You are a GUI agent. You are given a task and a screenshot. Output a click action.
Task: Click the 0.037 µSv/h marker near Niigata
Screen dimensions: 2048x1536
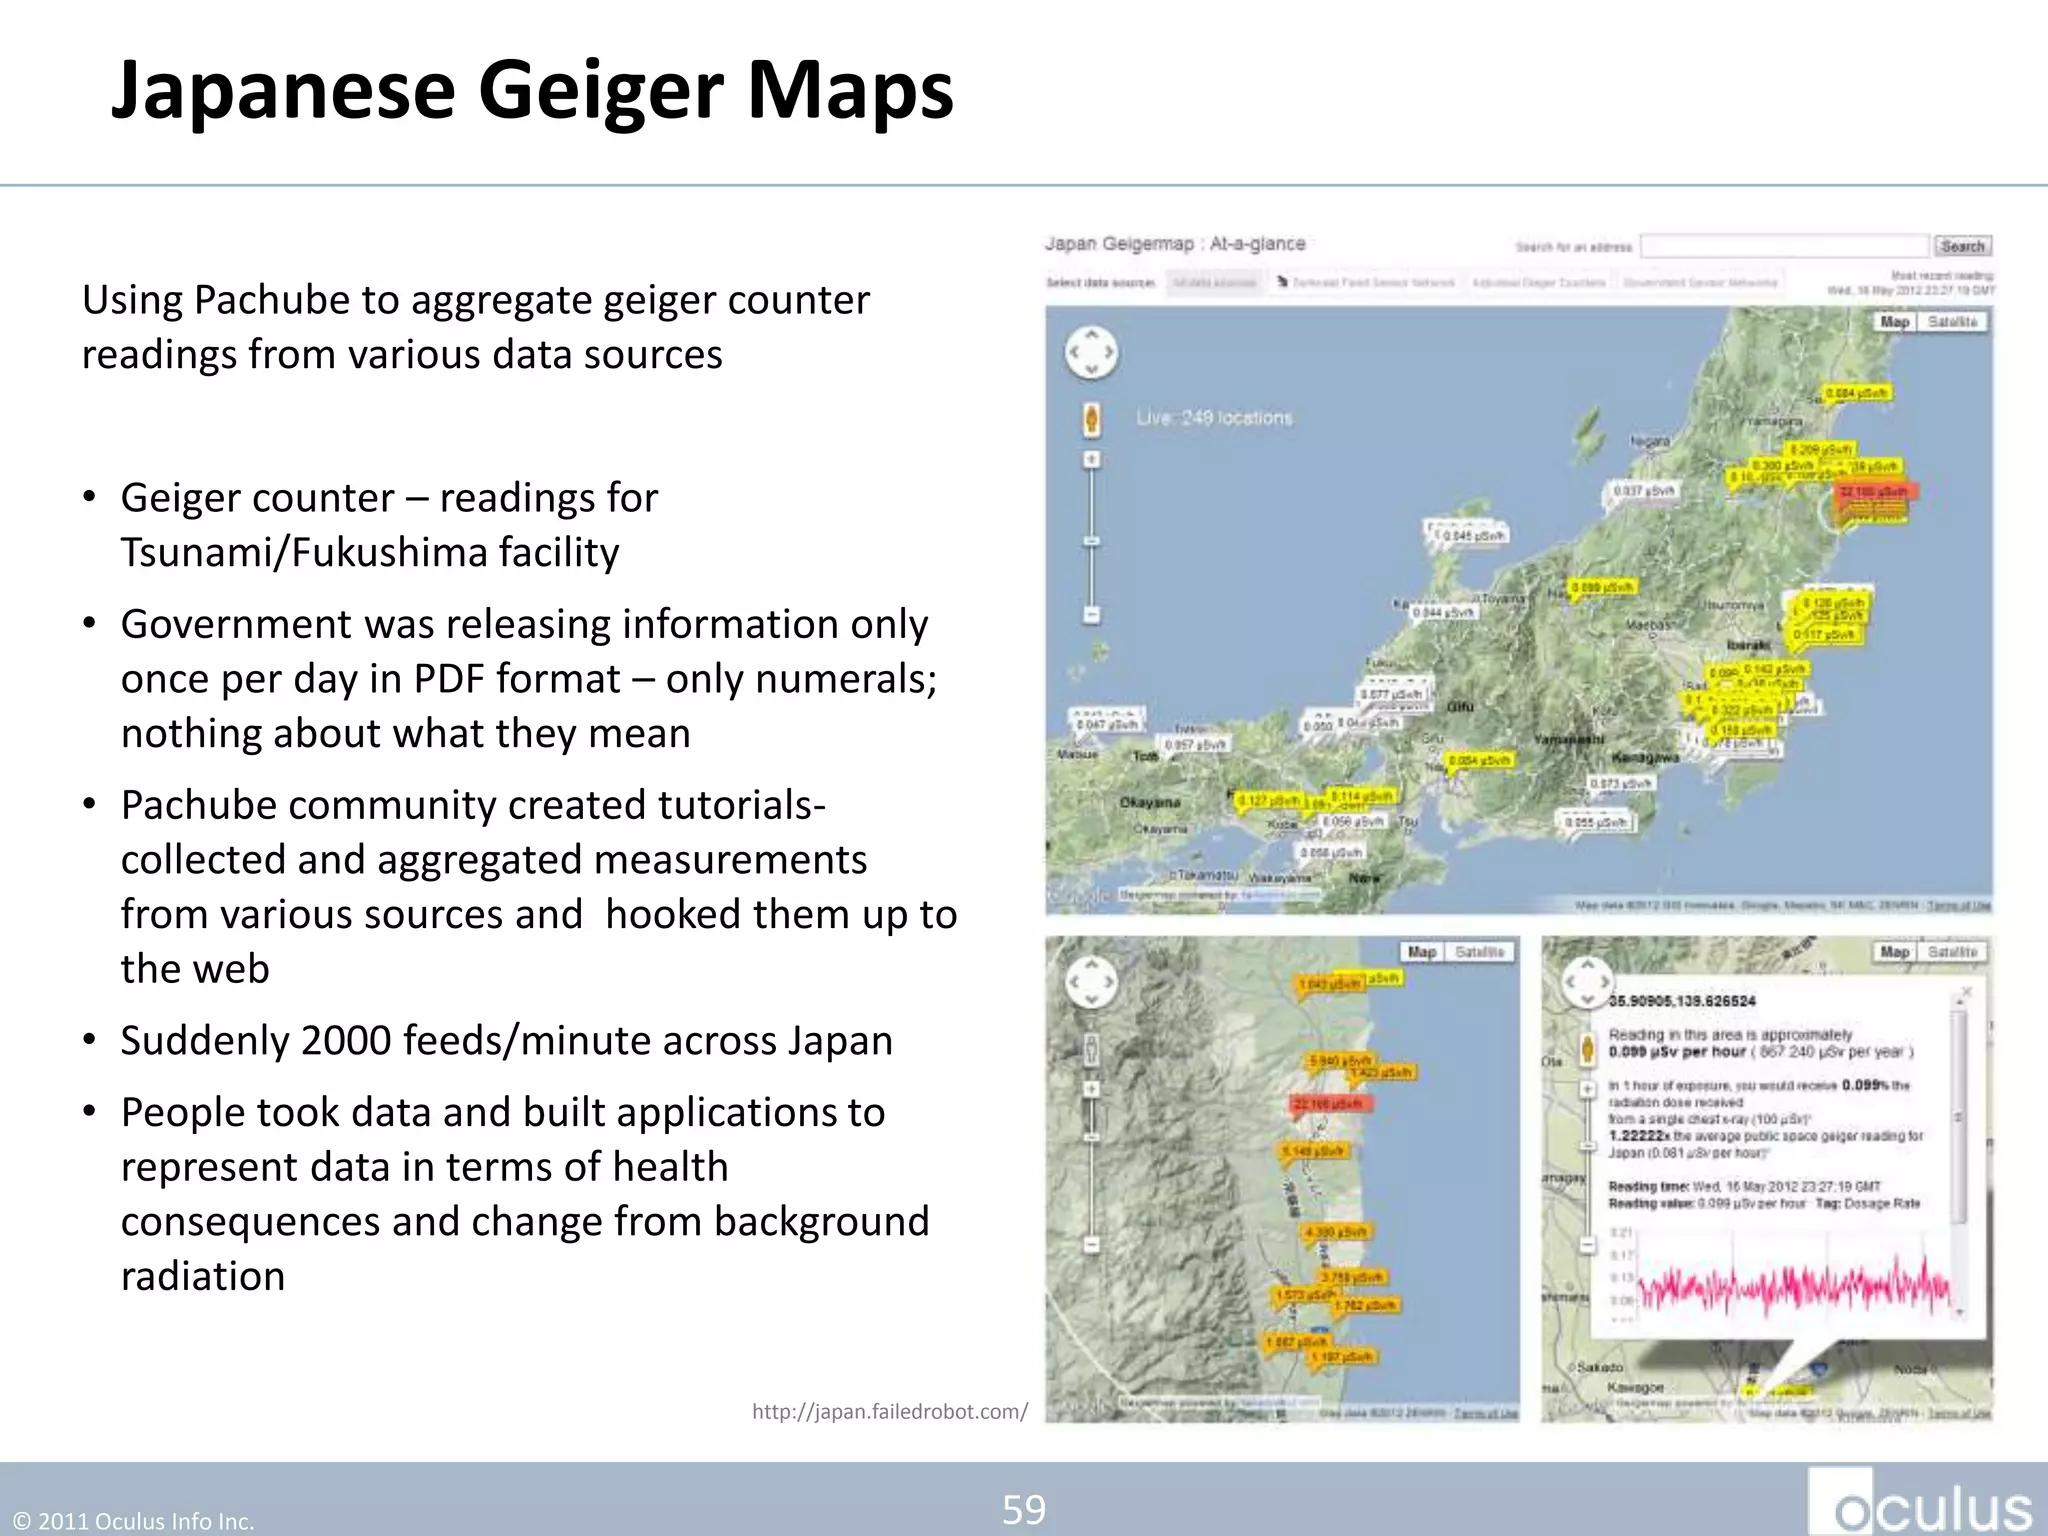1645,491
